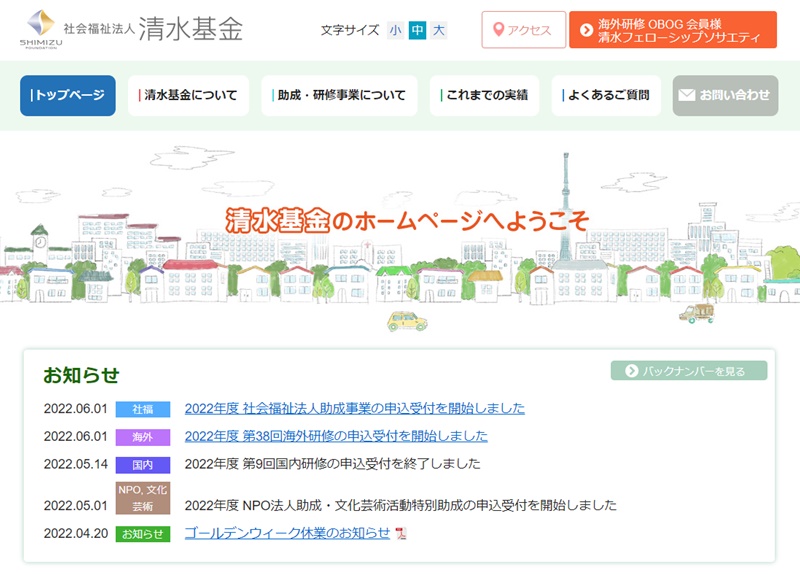
Task: Click the アクセス button
Action: click(x=523, y=30)
